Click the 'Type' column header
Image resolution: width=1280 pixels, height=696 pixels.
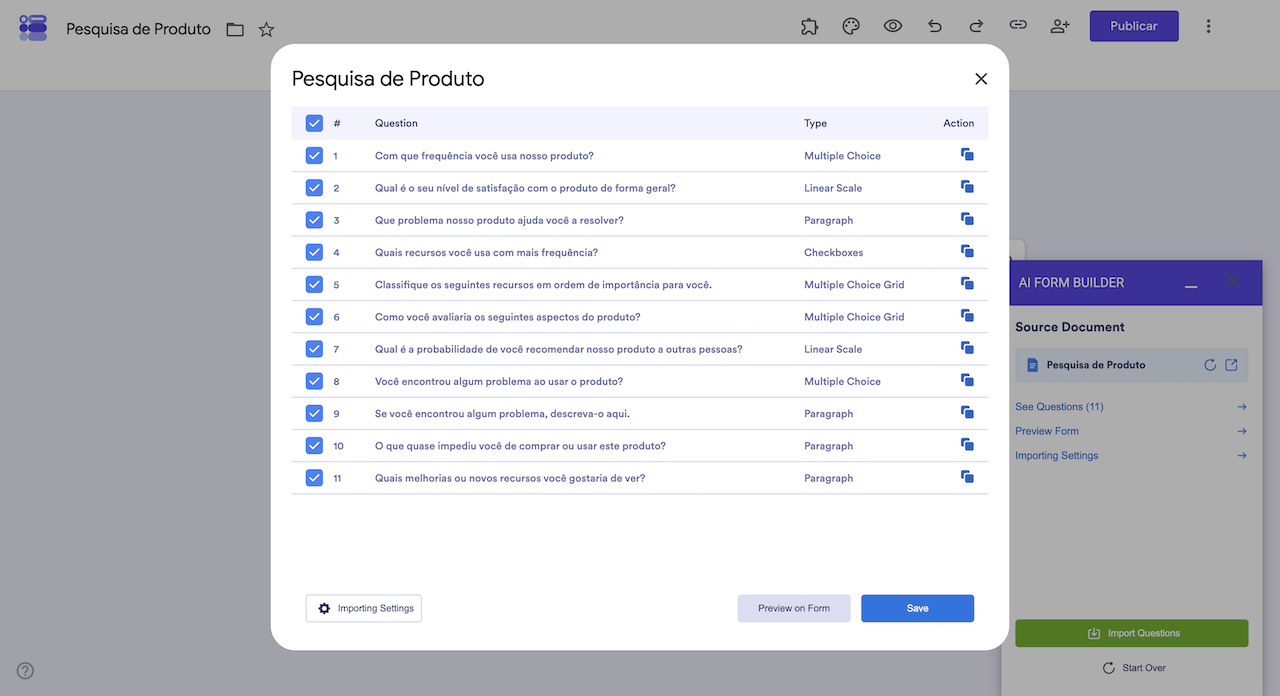(x=816, y=123)
